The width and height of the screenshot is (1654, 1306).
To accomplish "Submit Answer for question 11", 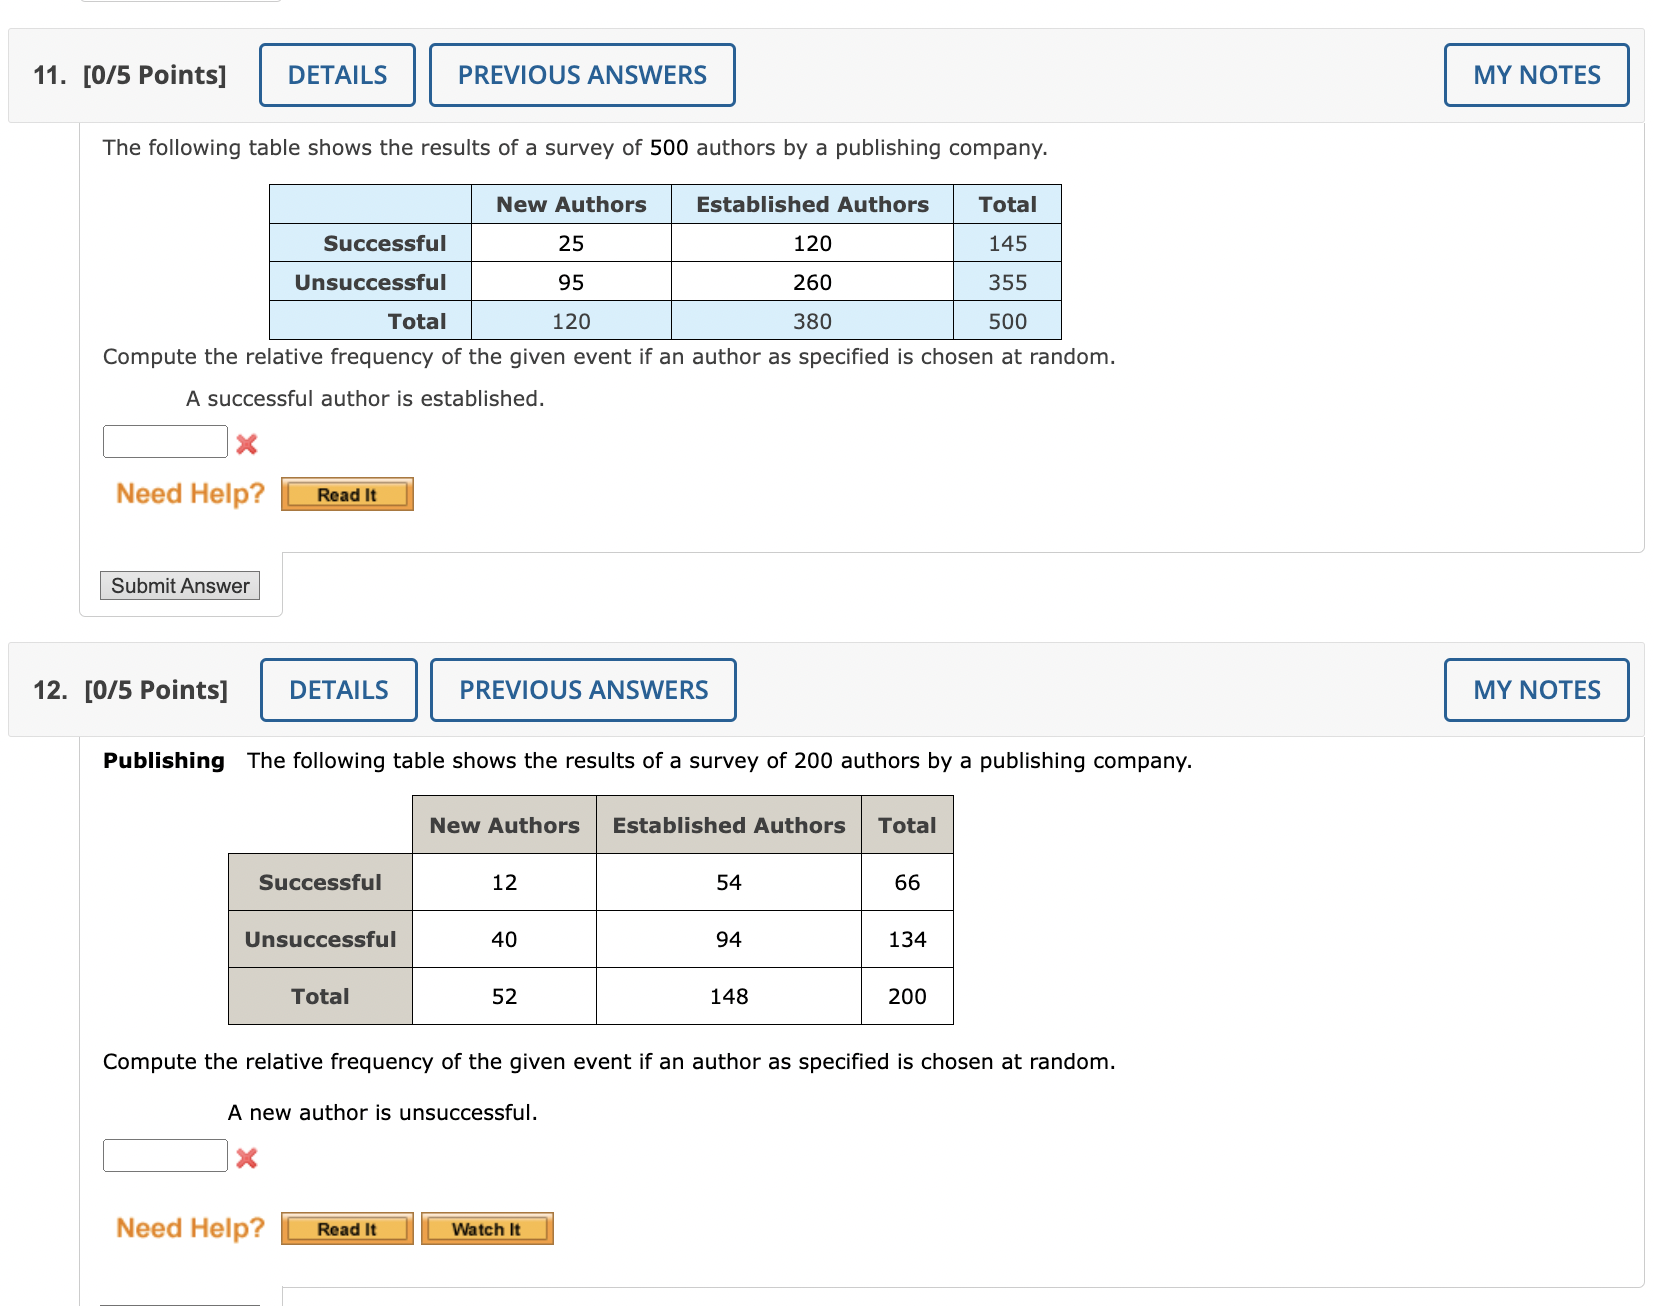I will [180, 585].
